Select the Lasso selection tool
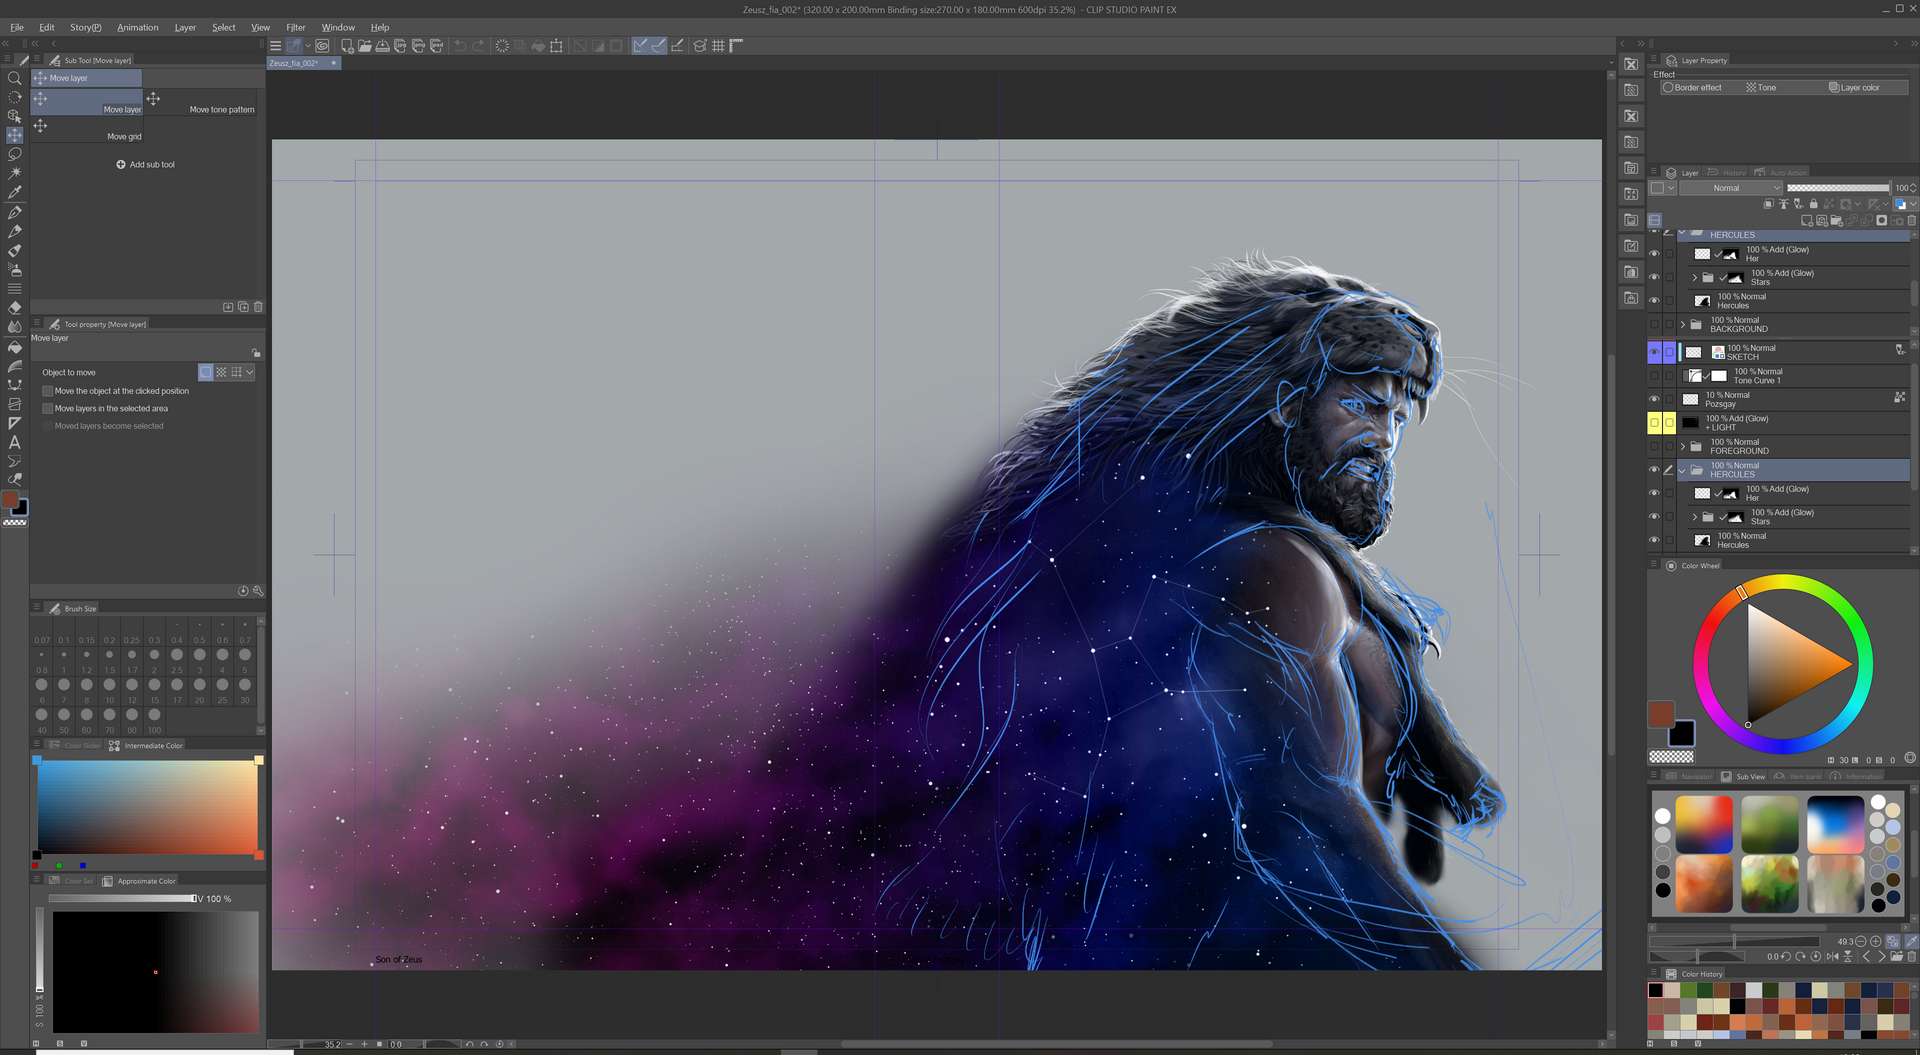 14,154
